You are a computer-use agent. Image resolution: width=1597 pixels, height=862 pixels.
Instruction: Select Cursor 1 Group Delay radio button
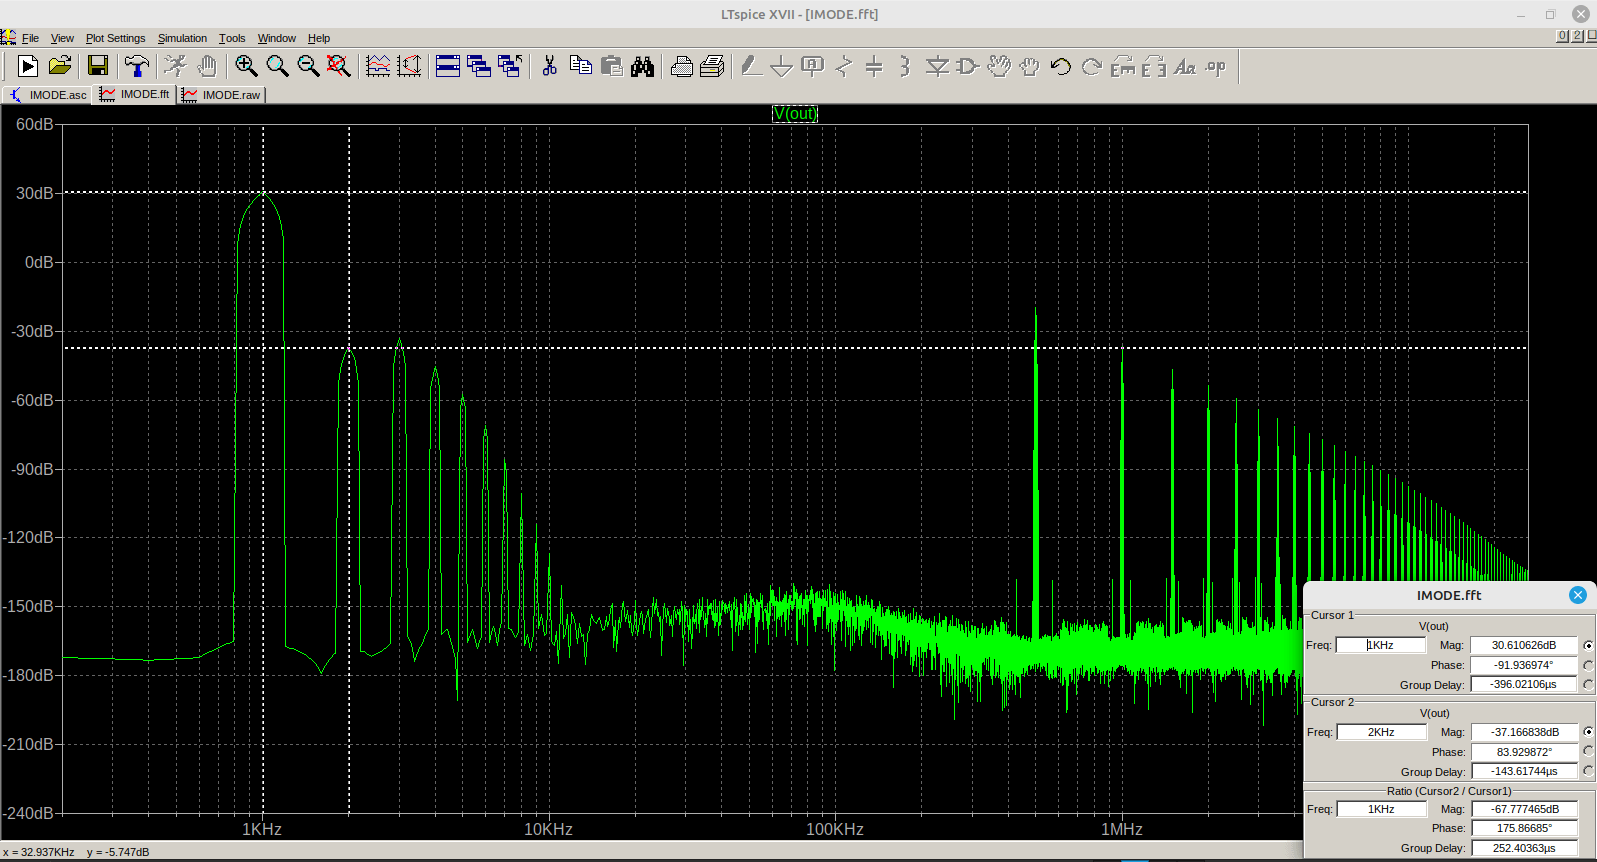1588,684
